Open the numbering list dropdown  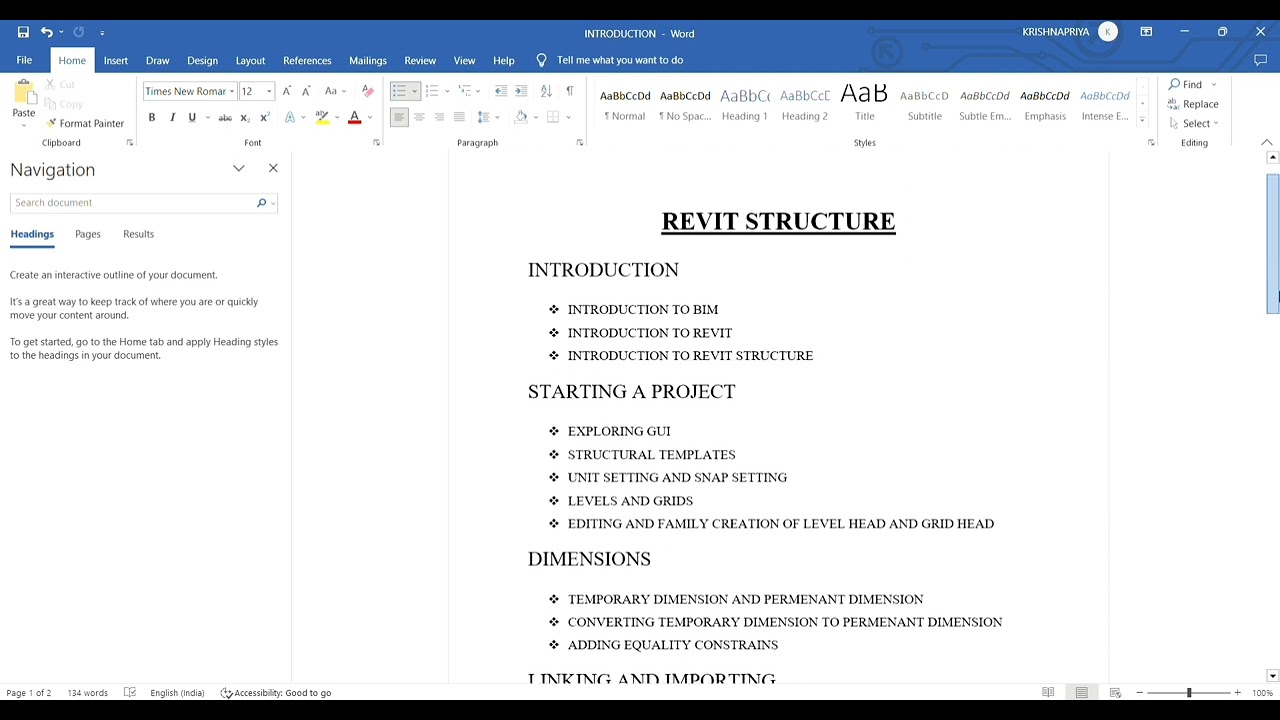coord(447,91)
